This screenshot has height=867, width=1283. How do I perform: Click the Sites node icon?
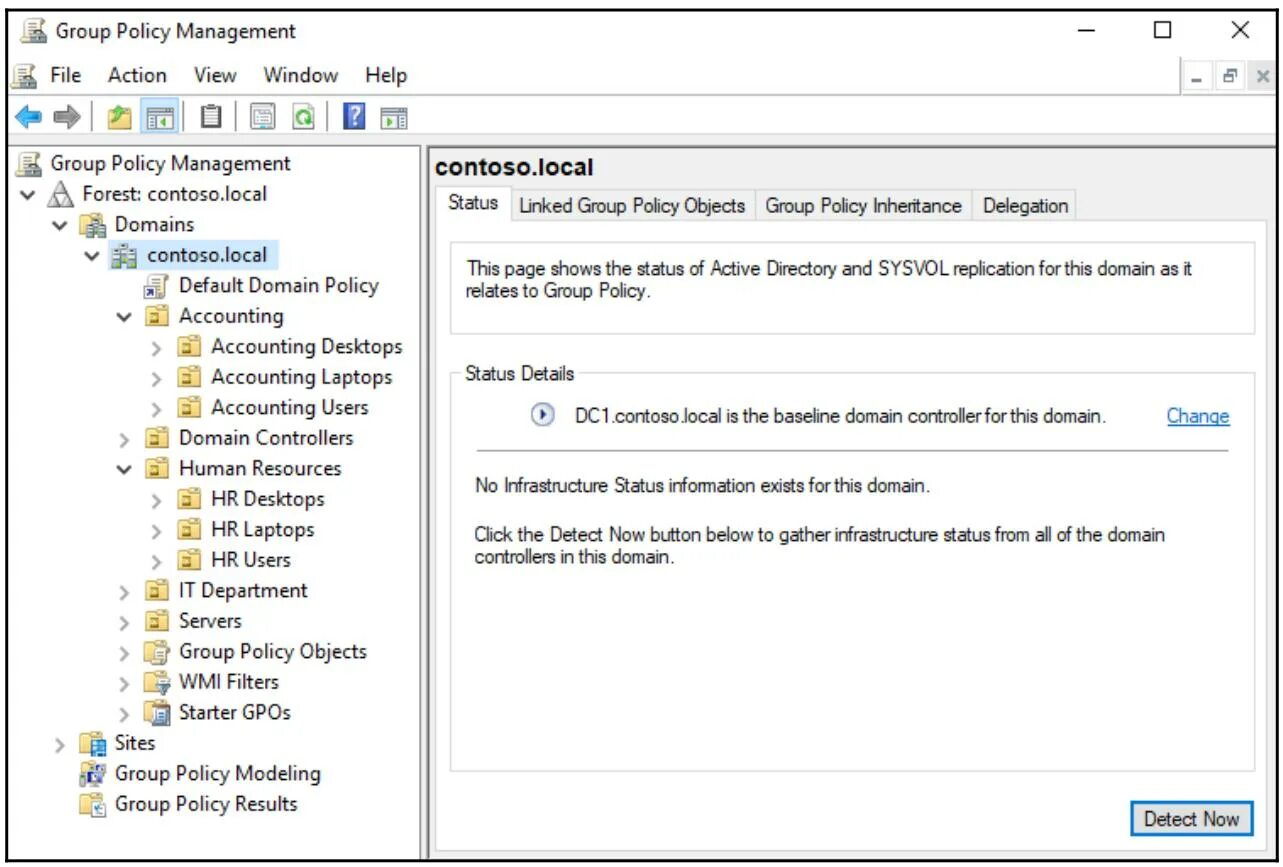pyautogui.click(x=93, y=744)
